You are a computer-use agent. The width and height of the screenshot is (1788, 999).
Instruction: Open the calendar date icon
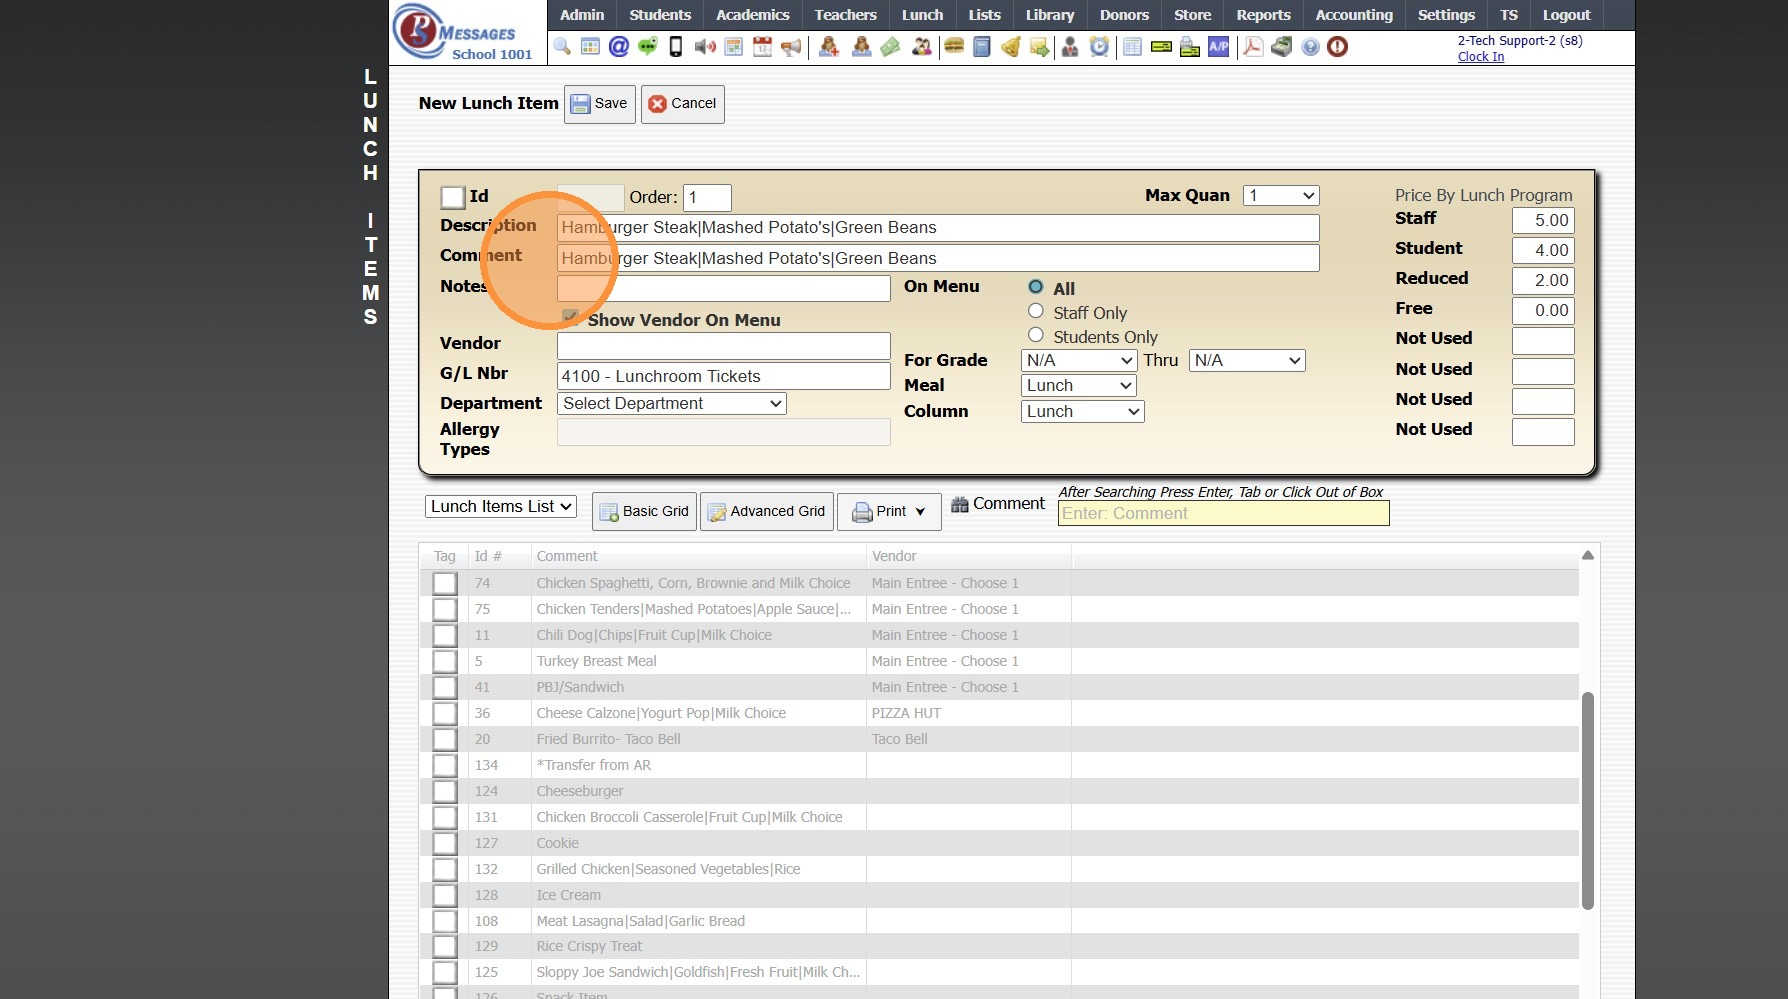point(762,47)
